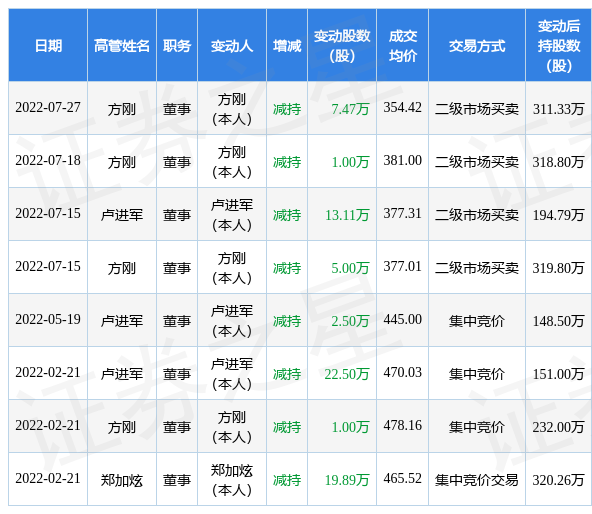Click the 320.26万 holdings cell
This screenshot has width=592, height=514.
pos(558,480)
